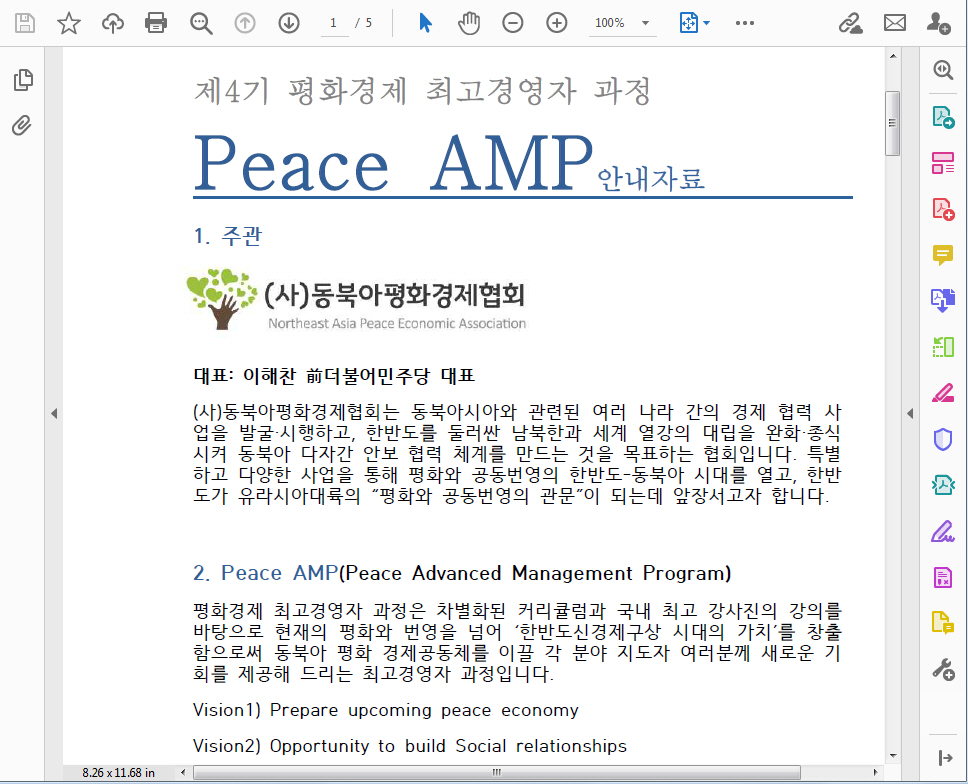
Task: Open the Comment tool in right panel
Action: coord(942,254)
